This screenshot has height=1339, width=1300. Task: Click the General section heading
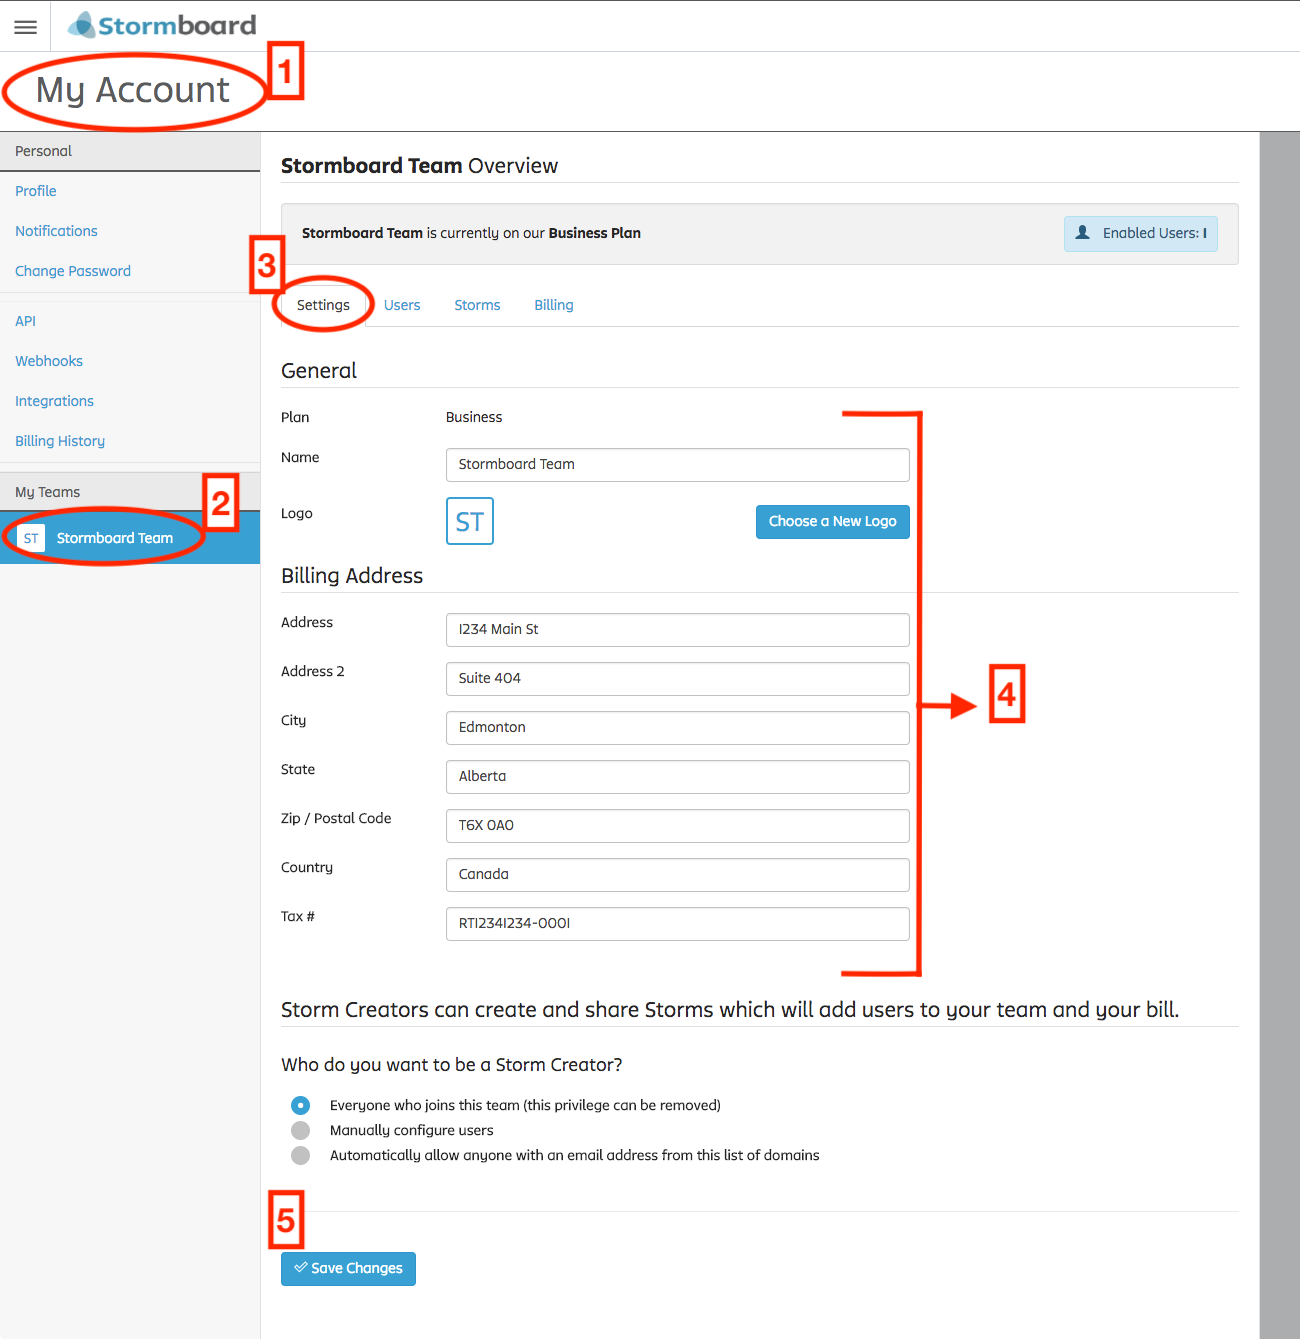(x=319, y=371)
